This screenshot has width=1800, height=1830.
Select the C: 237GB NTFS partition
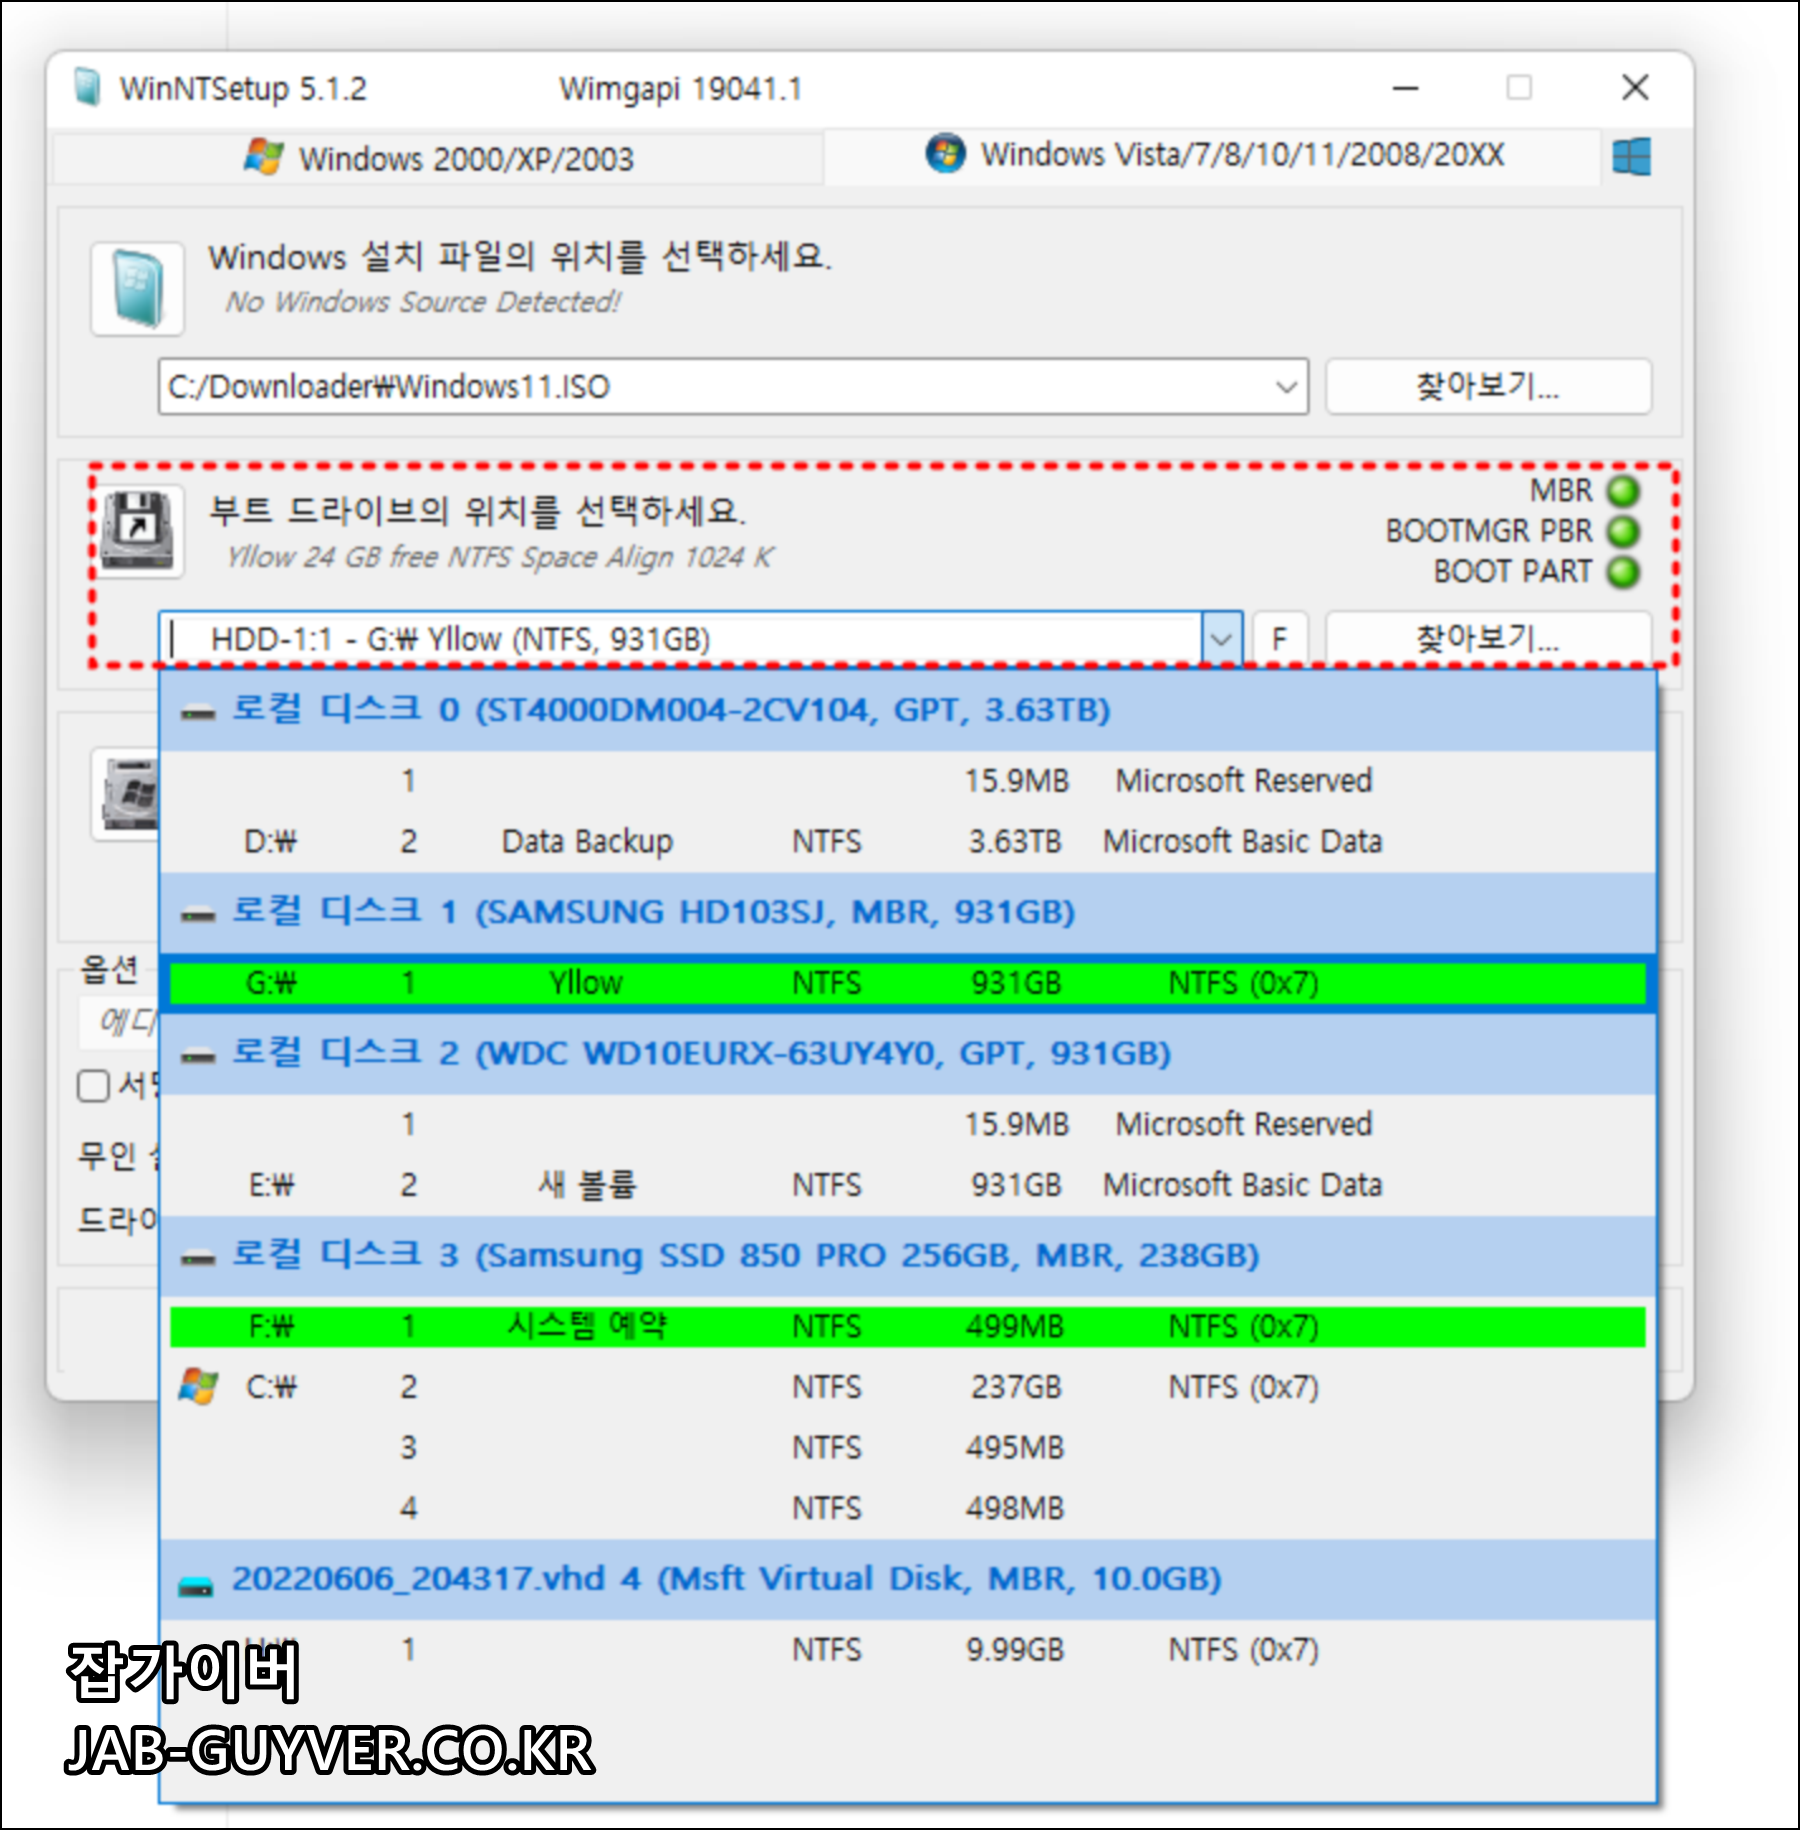pos(907,1387)
